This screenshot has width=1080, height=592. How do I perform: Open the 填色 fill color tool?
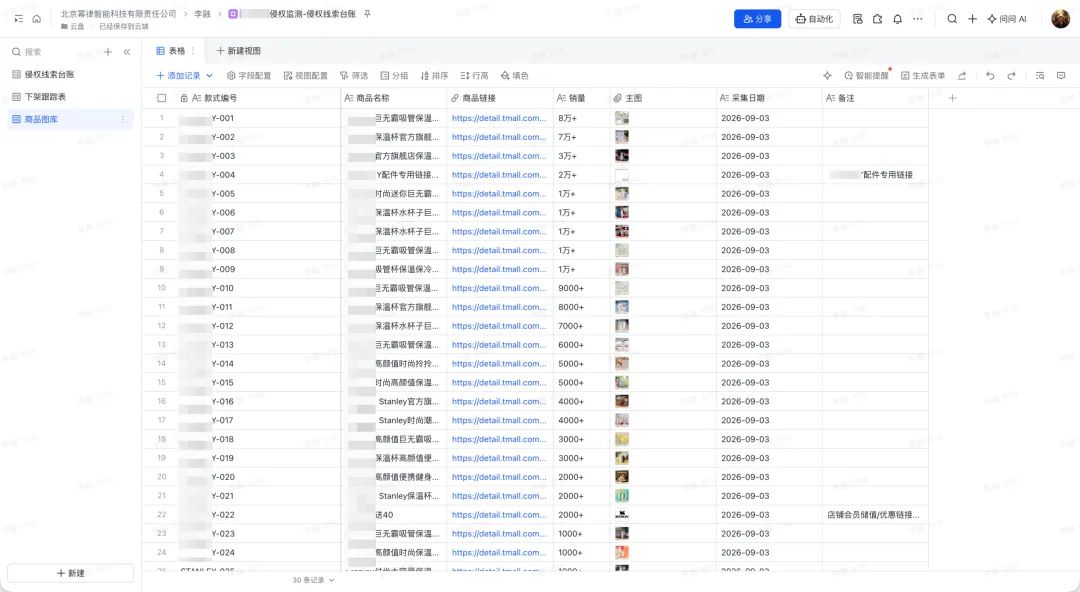click(515, 76)
